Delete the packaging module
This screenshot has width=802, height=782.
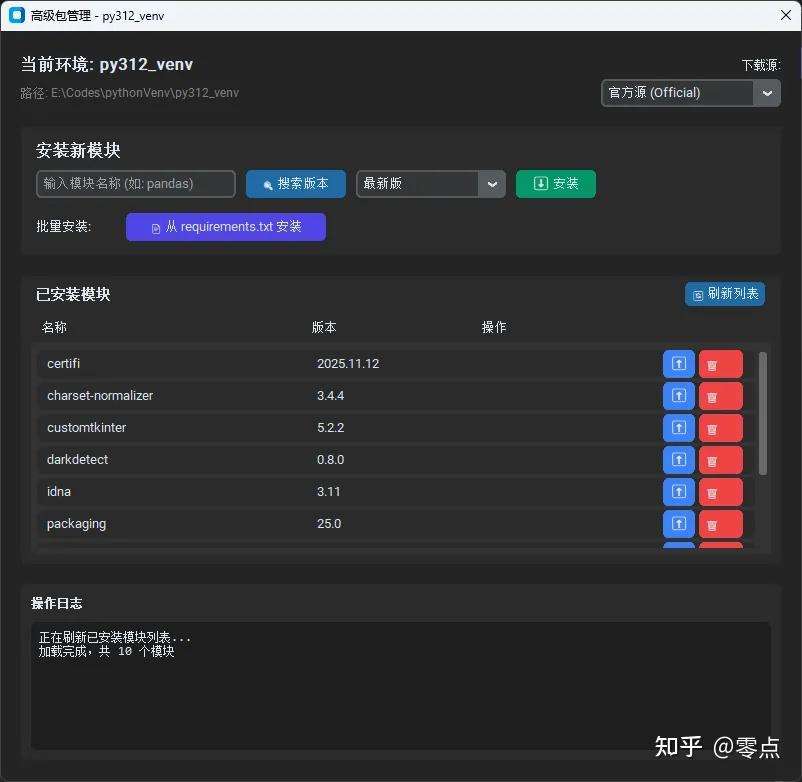point(720,525)
